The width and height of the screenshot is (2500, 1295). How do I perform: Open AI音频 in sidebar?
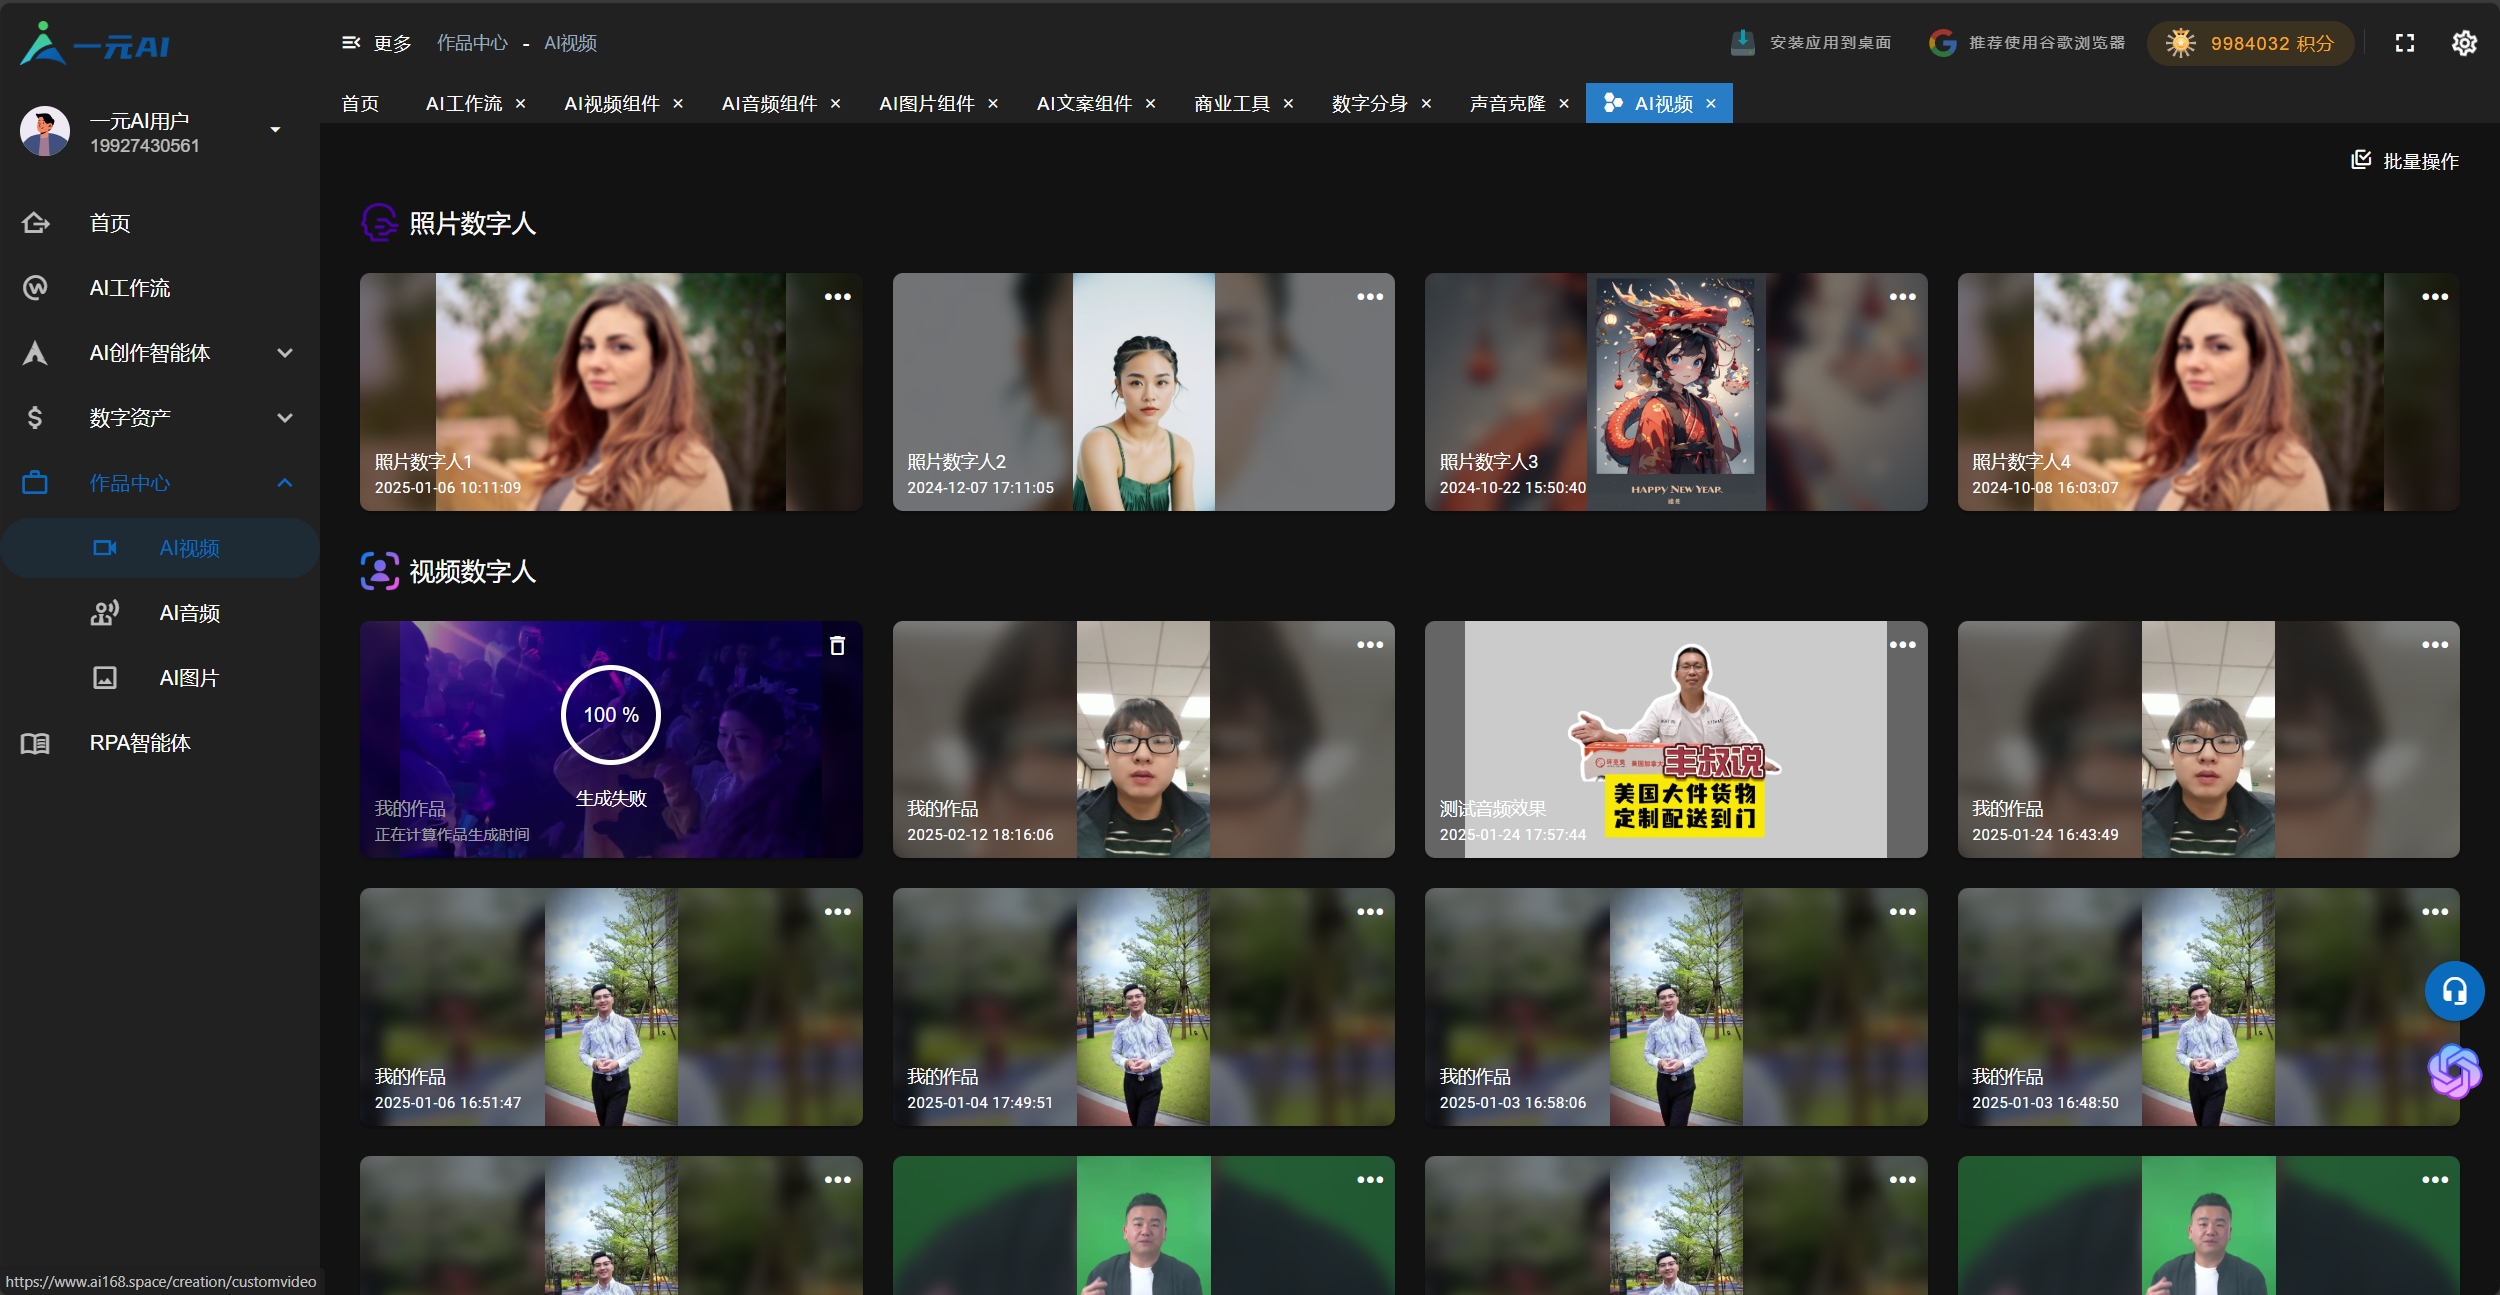pos(189,613)
